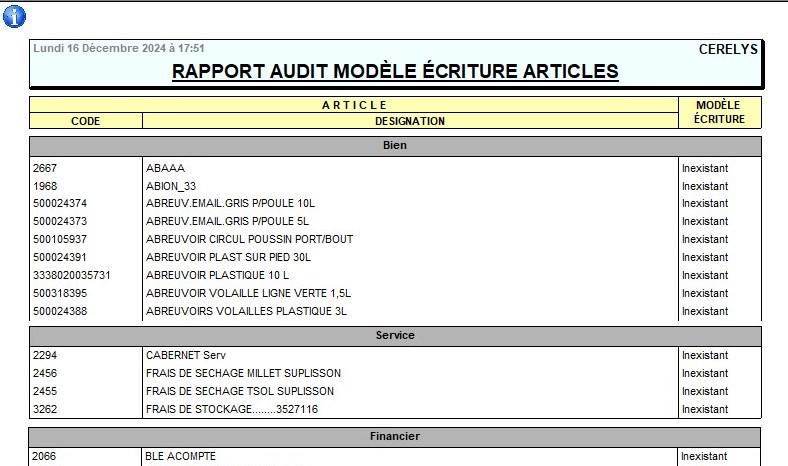Screen dimensions: 788x466
Task: Click the blue information icon
Action: click(x=15, y=16)
